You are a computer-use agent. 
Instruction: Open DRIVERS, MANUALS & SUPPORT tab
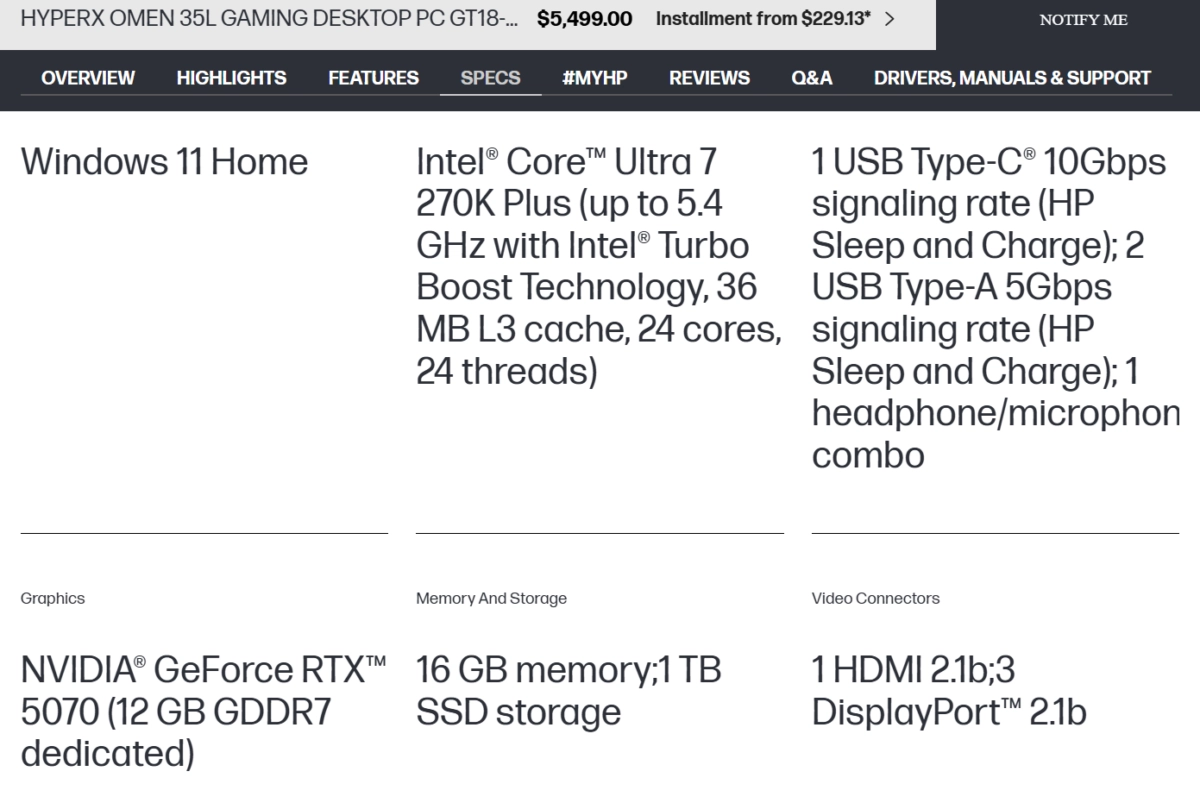(x=1012, y=78)
